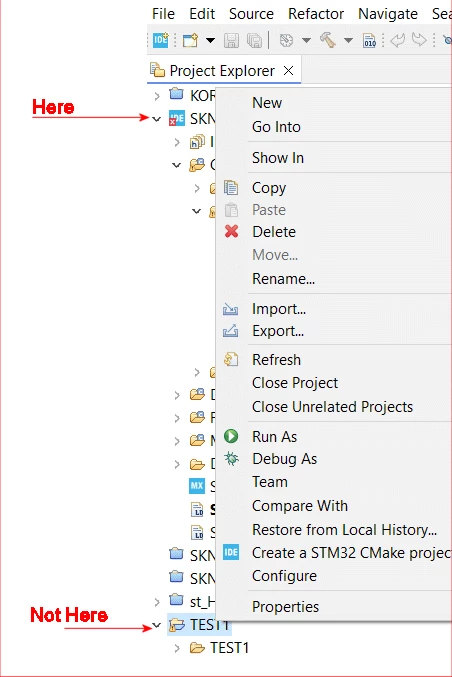This screenshot has height=677, width=452.
Task: Choose Delete from the context menu
Action: pos(274,232)
